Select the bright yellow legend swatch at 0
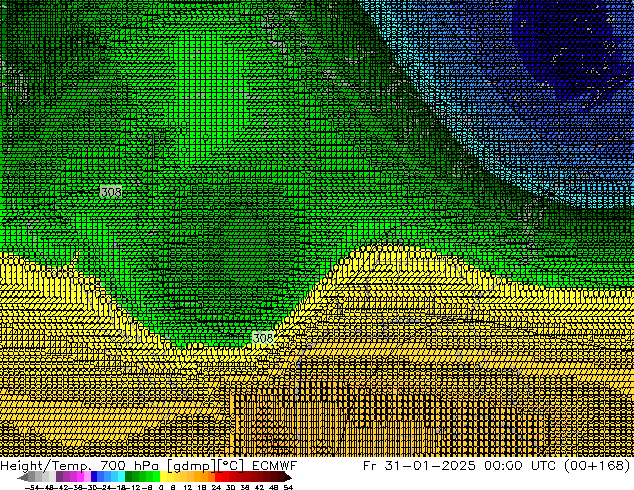The image size is (634, 490). point(163,476)
